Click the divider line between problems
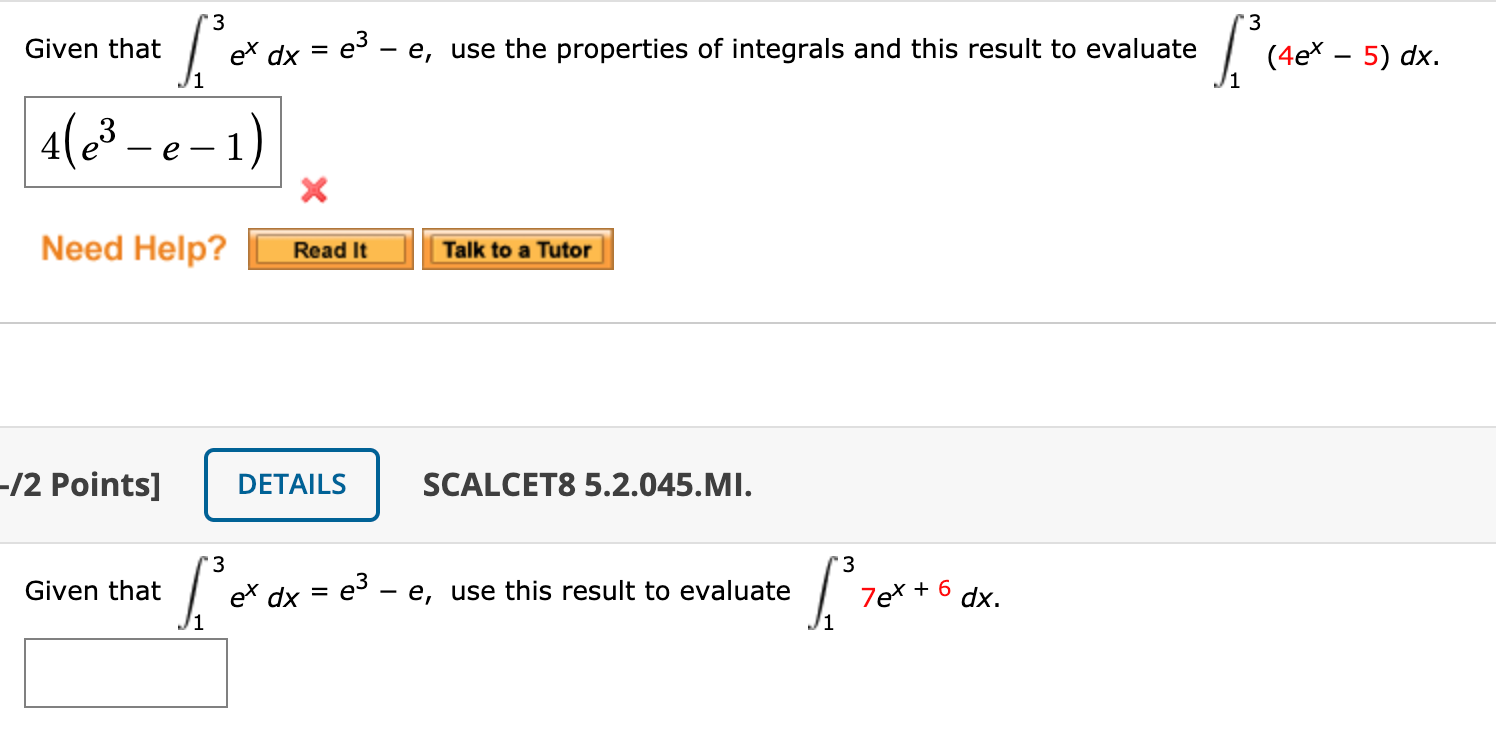Screen dimensions: 1496x738 tap(748, 322)
